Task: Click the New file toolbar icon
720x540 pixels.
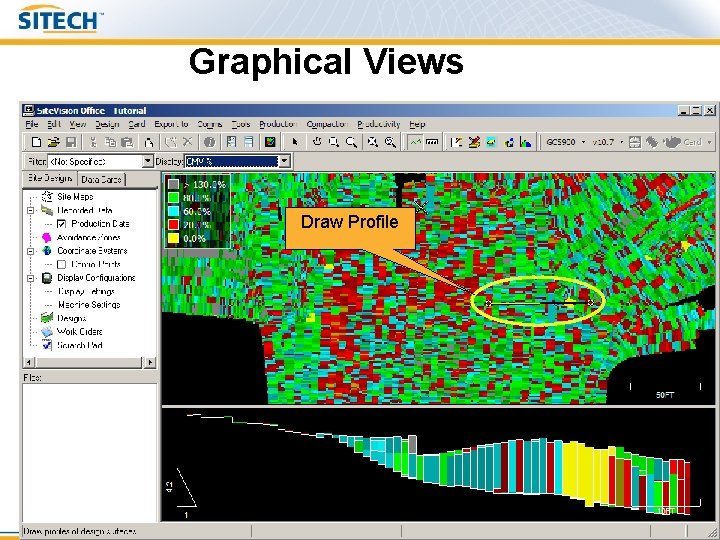Action: 36,142
